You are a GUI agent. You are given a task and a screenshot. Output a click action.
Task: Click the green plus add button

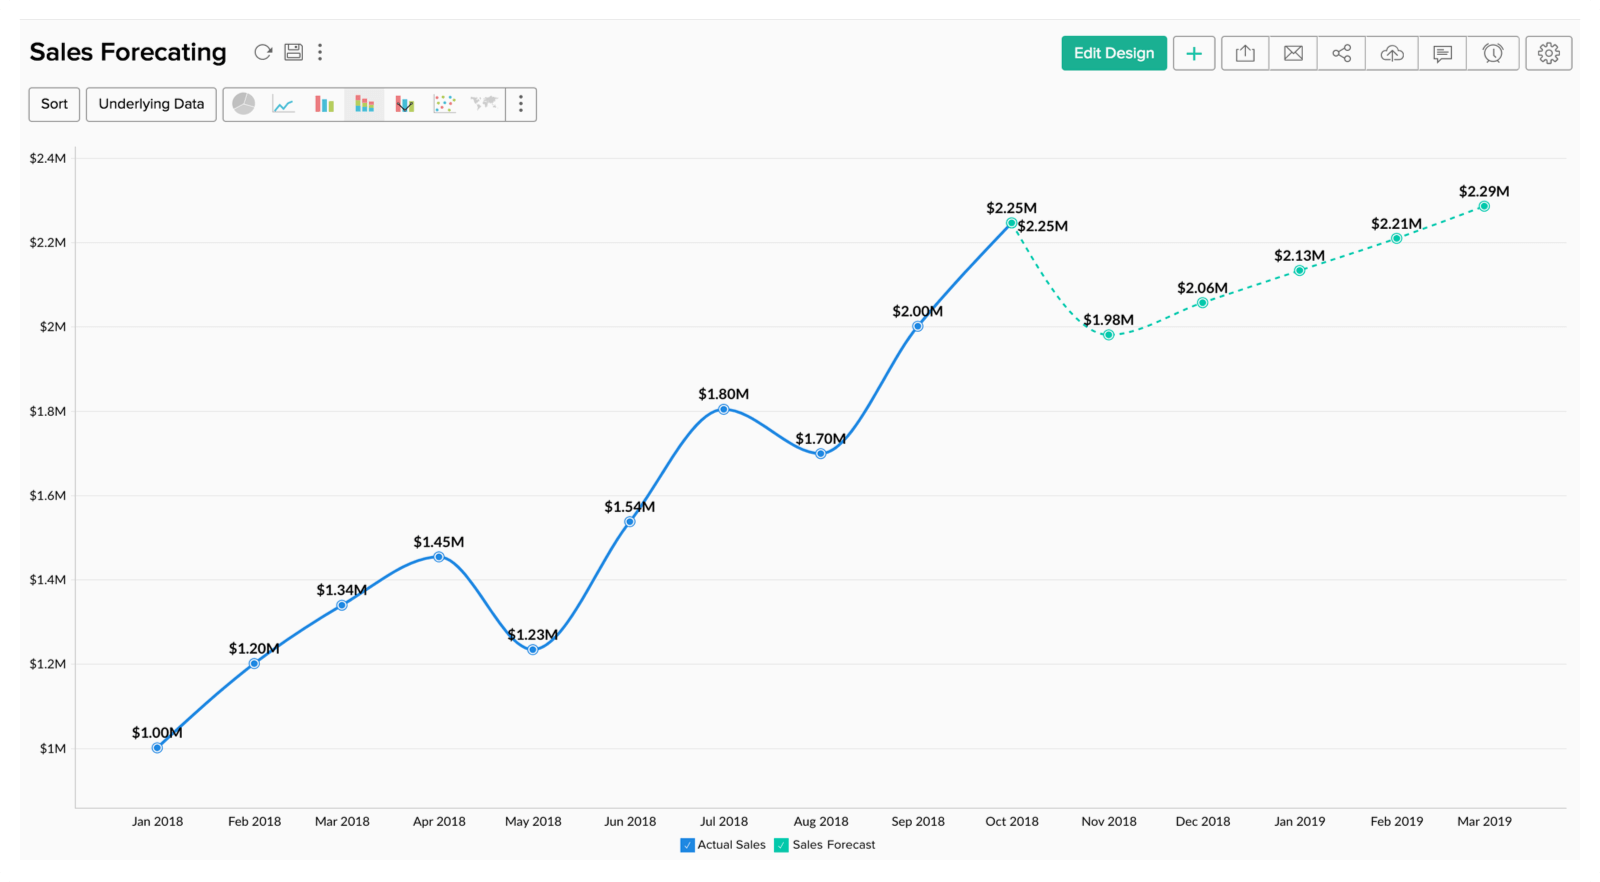pyautogui.click(x=1194, y=53)
